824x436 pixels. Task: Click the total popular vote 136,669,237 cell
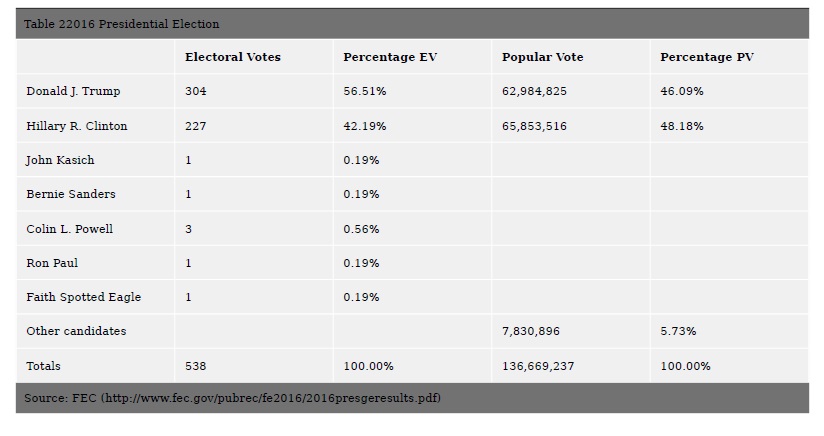(x=538, y=366)
